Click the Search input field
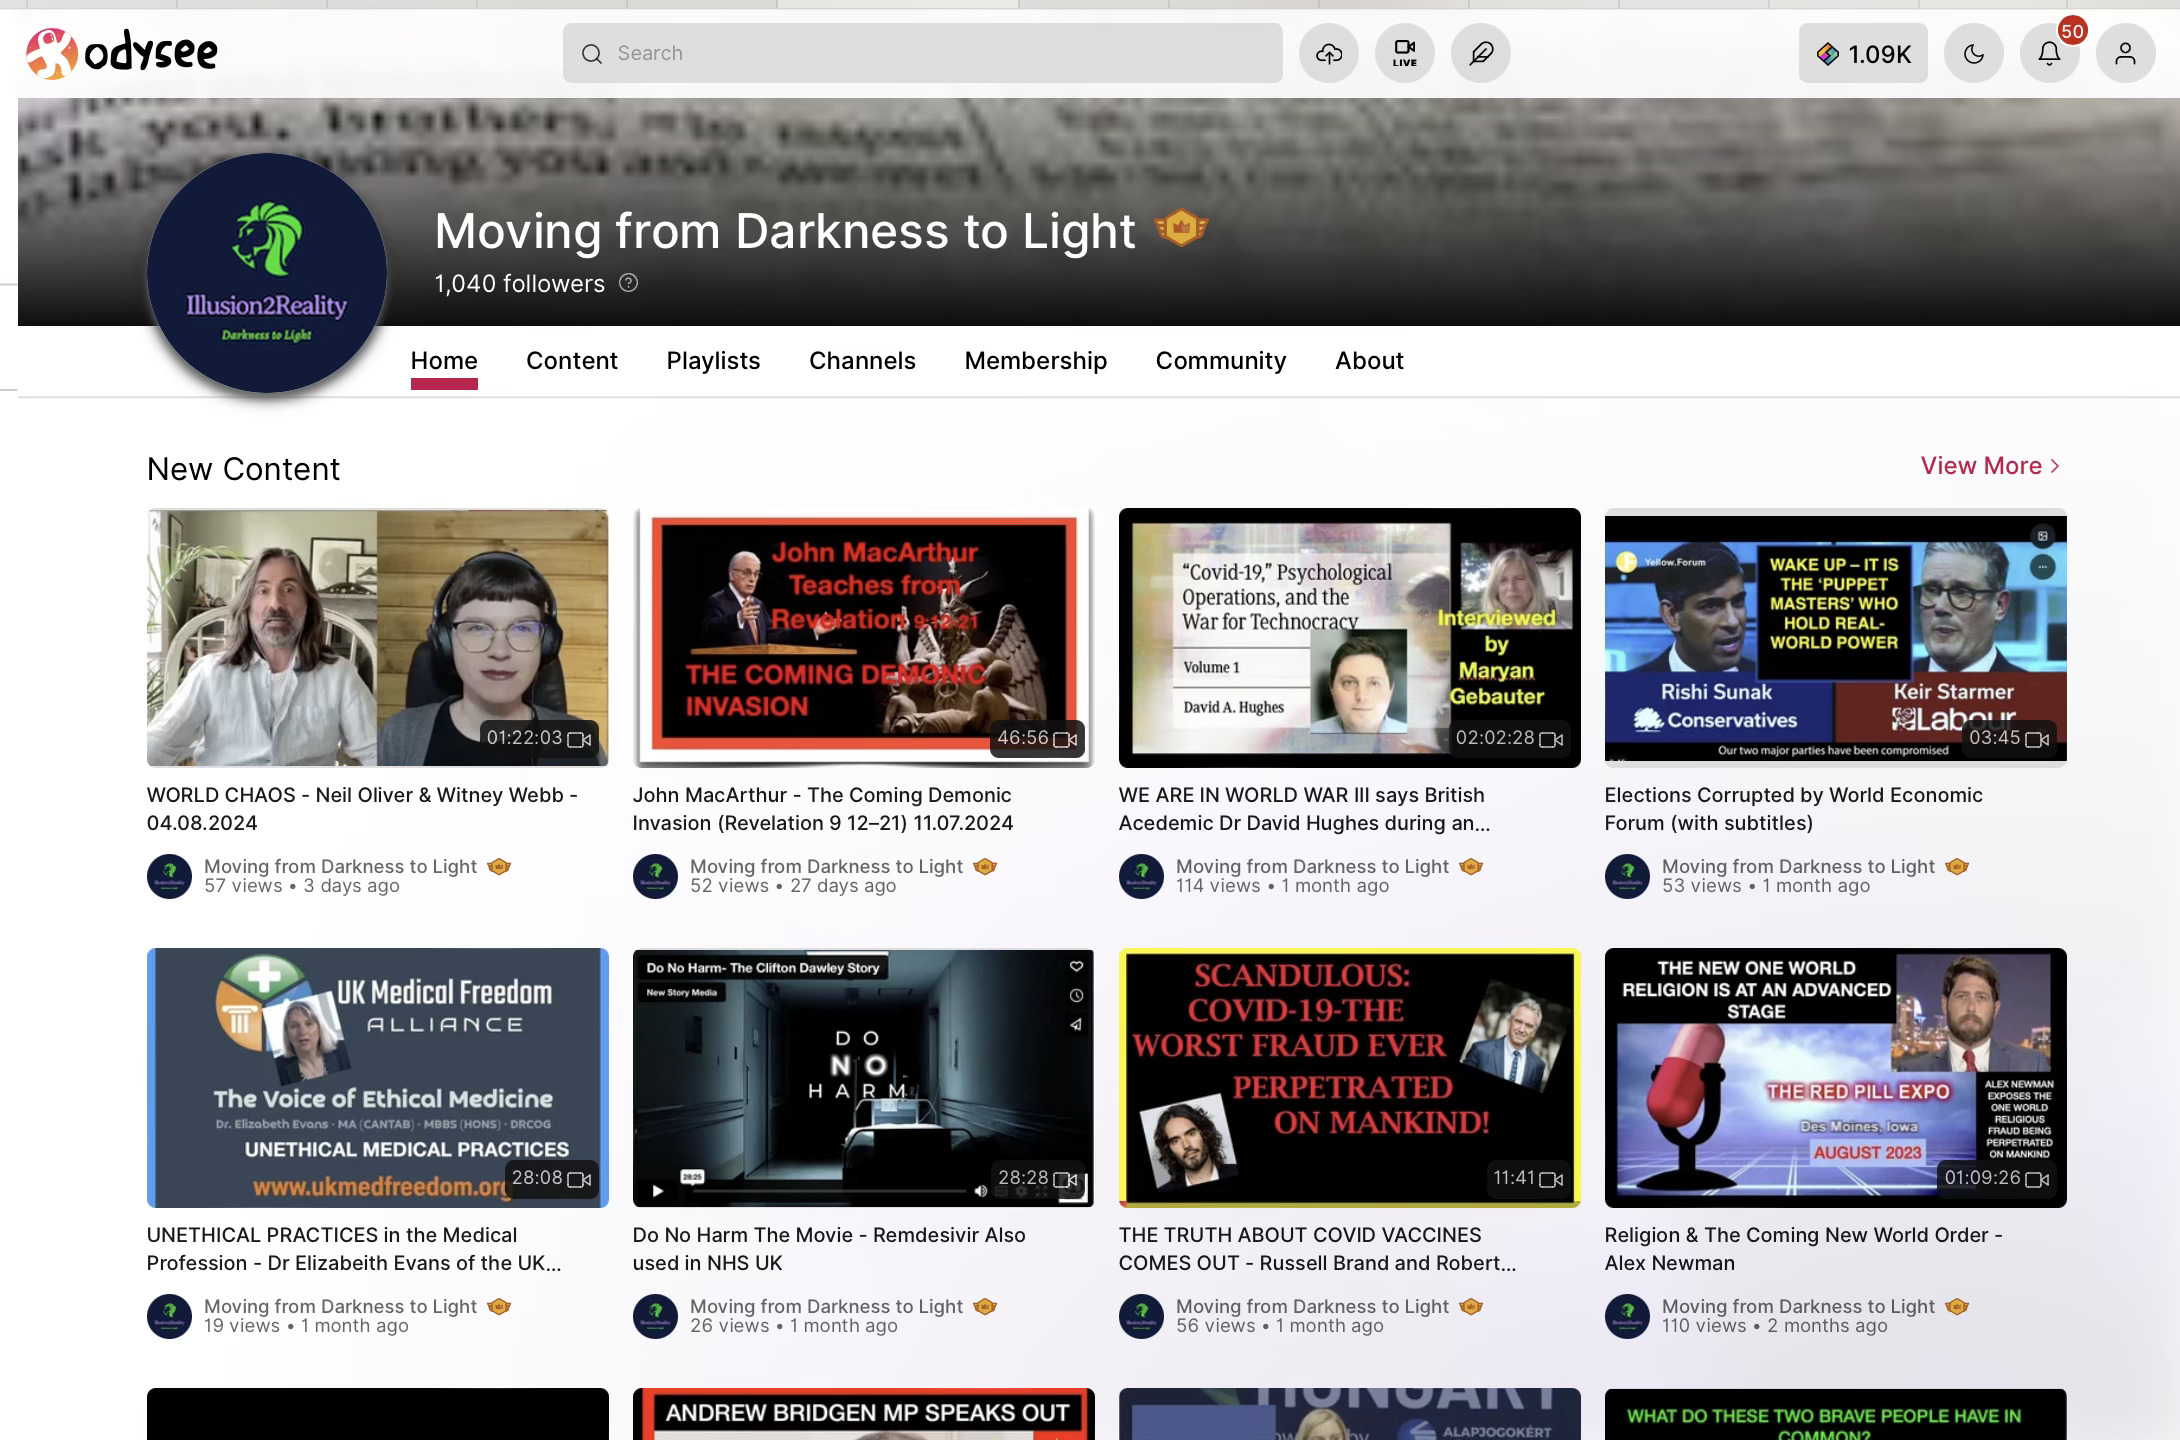The width and height of the screenshot is (2180, 1440). coord(922,53)
